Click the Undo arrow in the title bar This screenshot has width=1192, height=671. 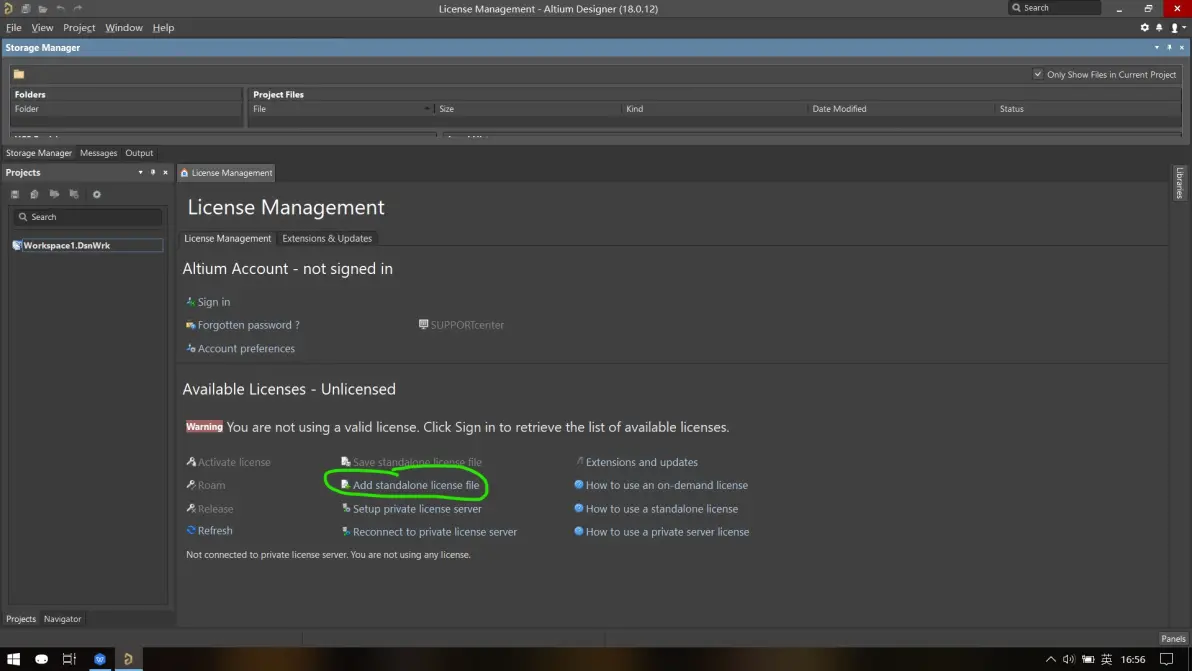click(60, 8)
